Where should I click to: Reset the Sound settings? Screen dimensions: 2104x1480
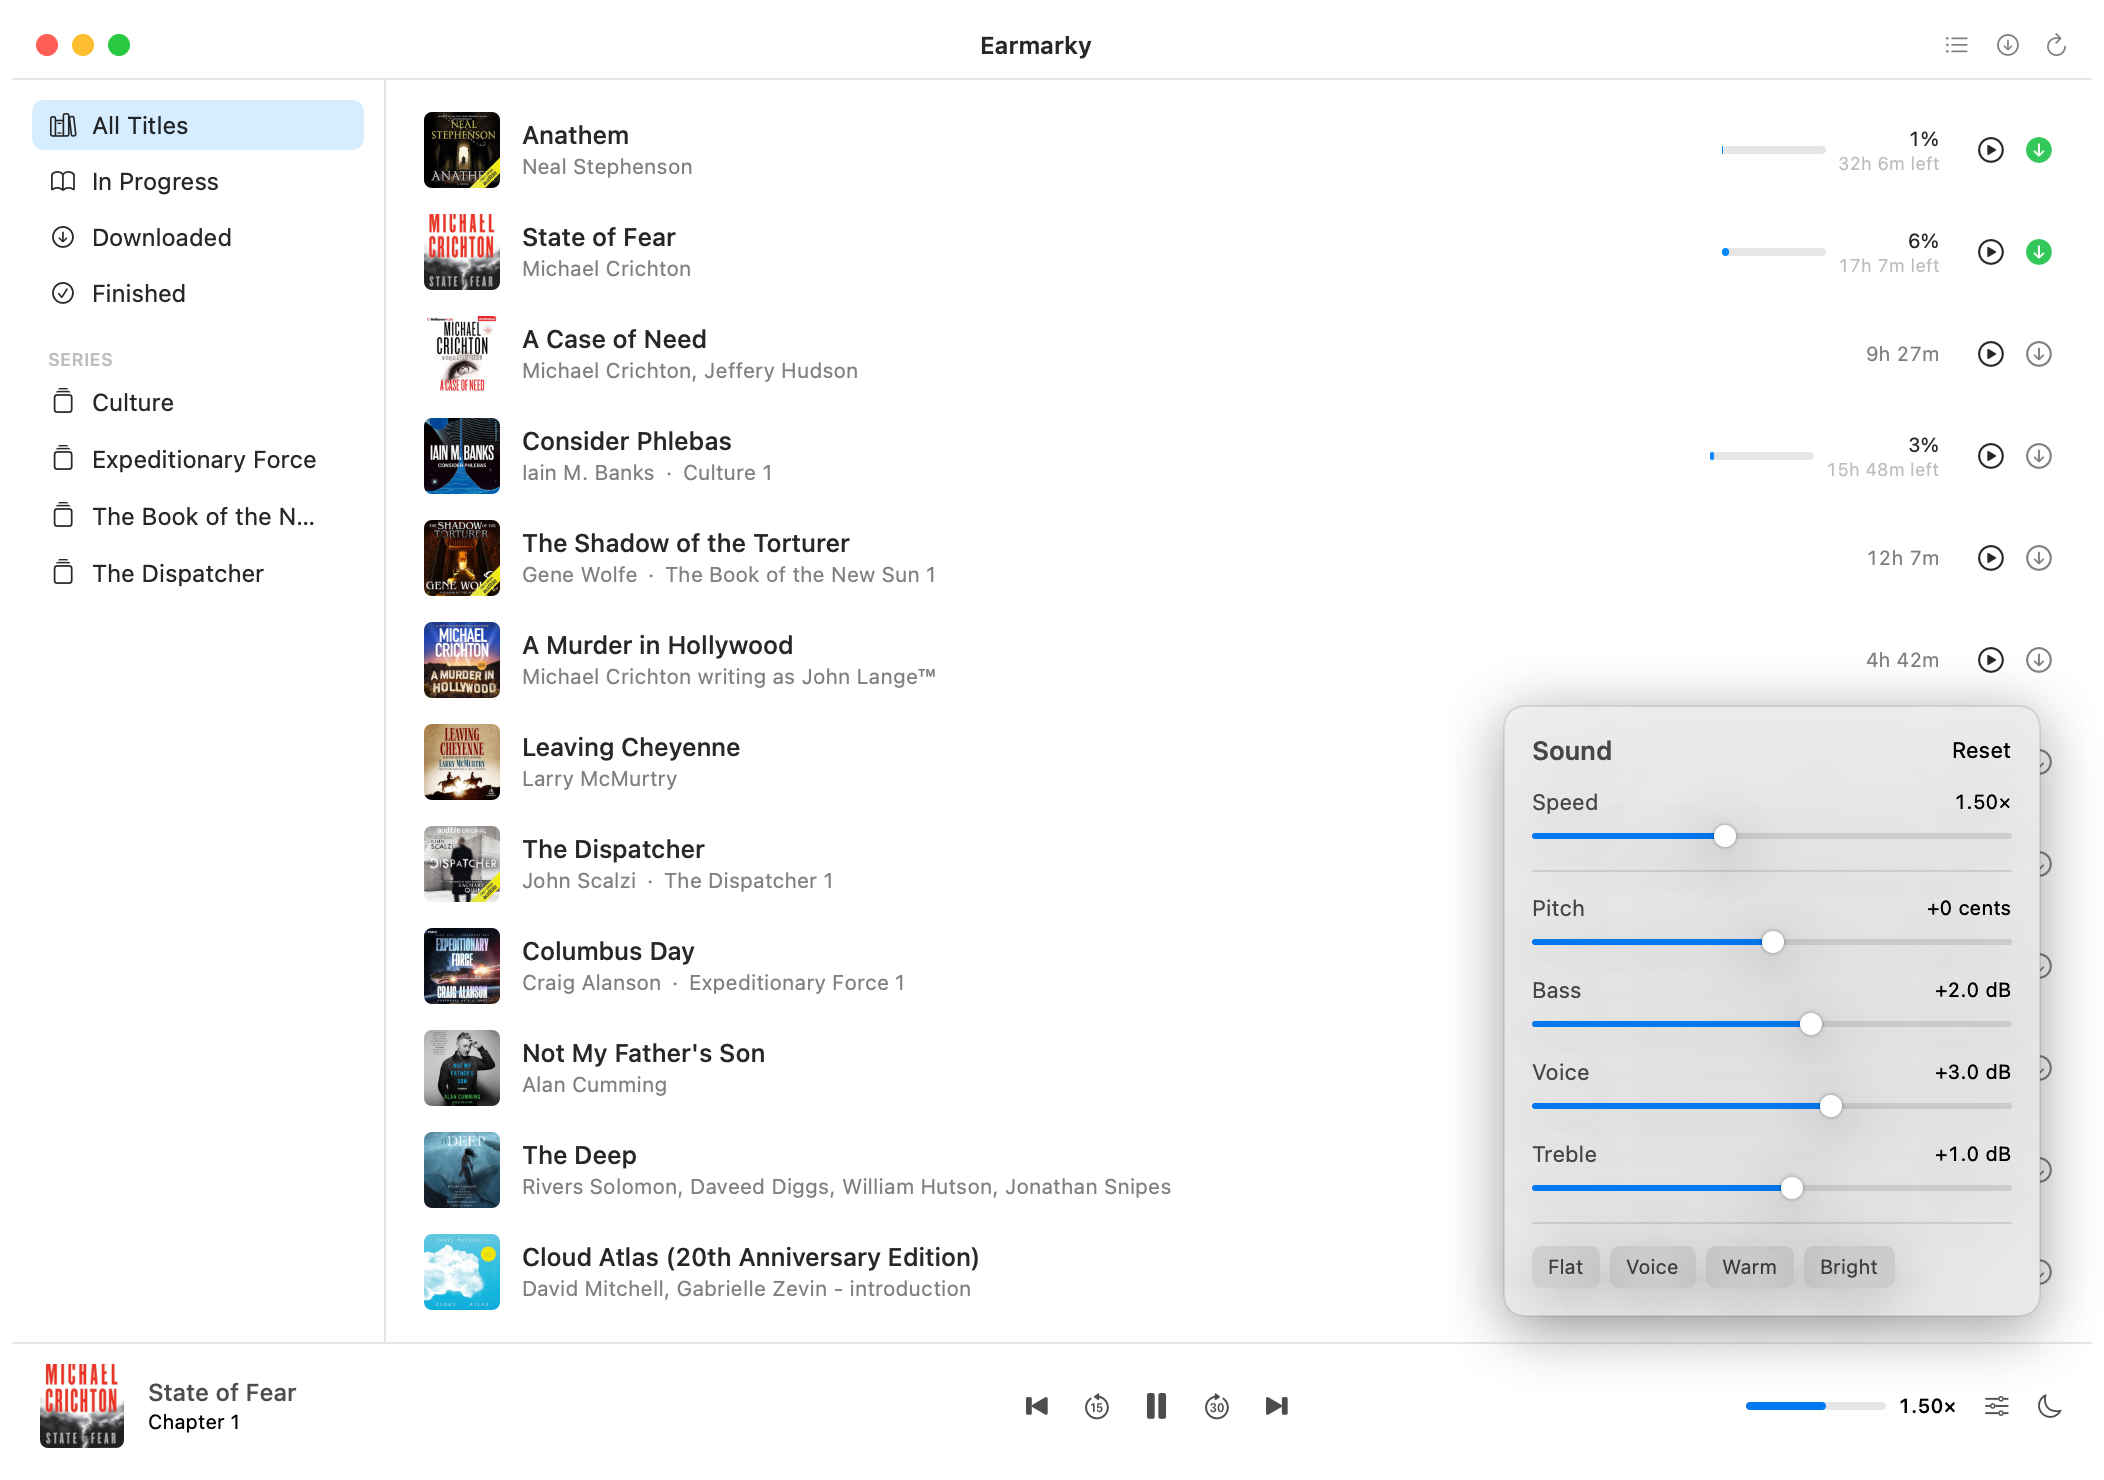coord(1980,750)
